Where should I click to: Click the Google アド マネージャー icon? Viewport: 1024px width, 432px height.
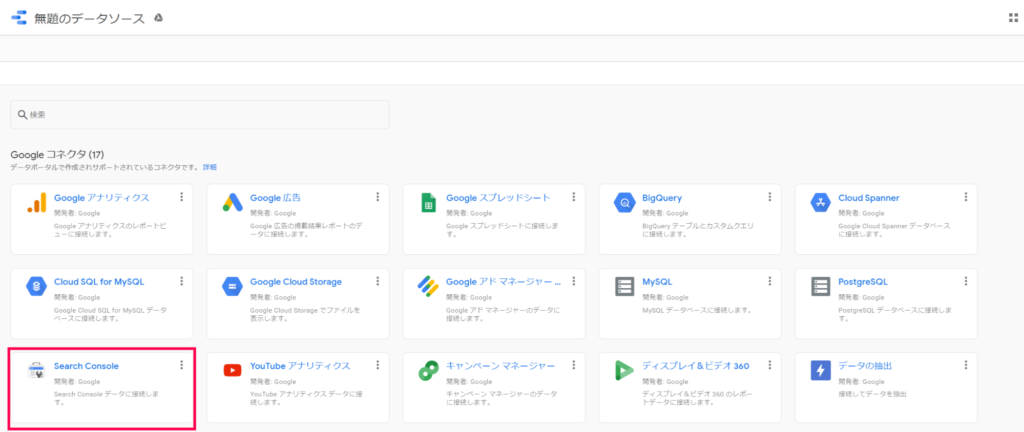428,286
